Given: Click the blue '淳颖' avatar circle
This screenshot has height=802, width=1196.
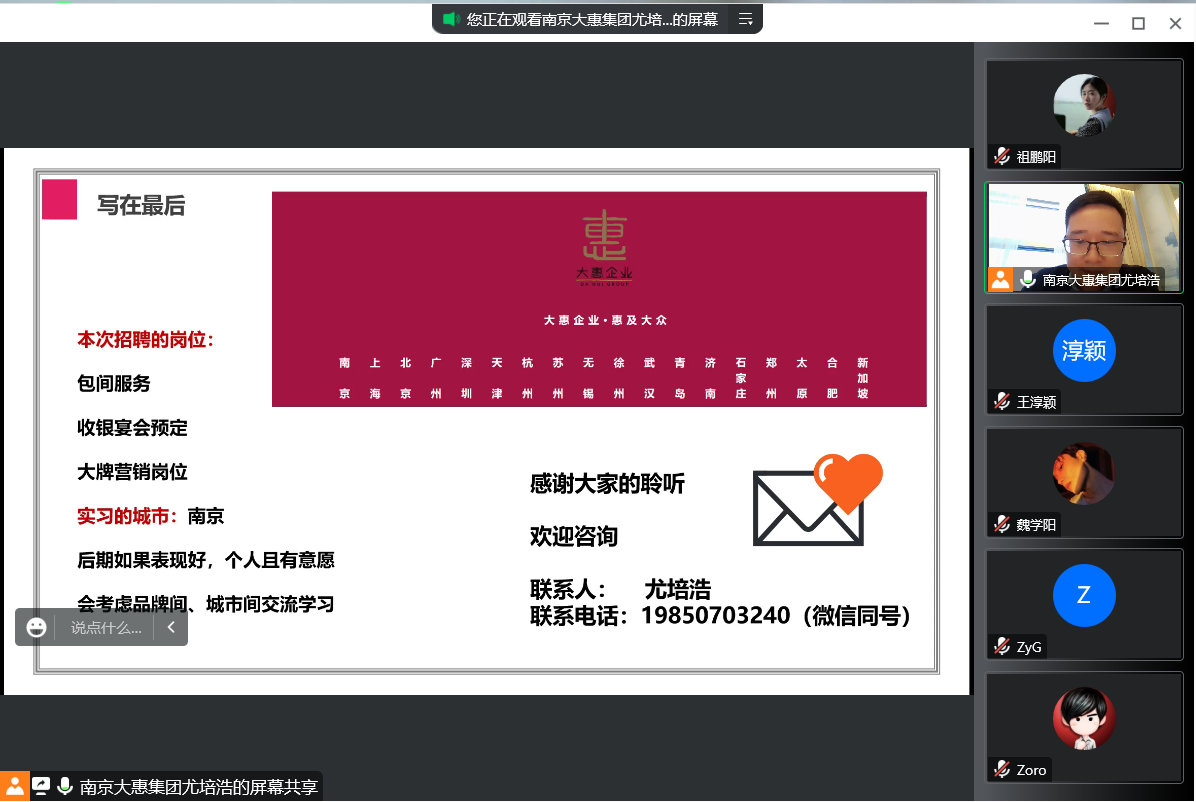Looking at the screenshot, I should [1084, 351].
